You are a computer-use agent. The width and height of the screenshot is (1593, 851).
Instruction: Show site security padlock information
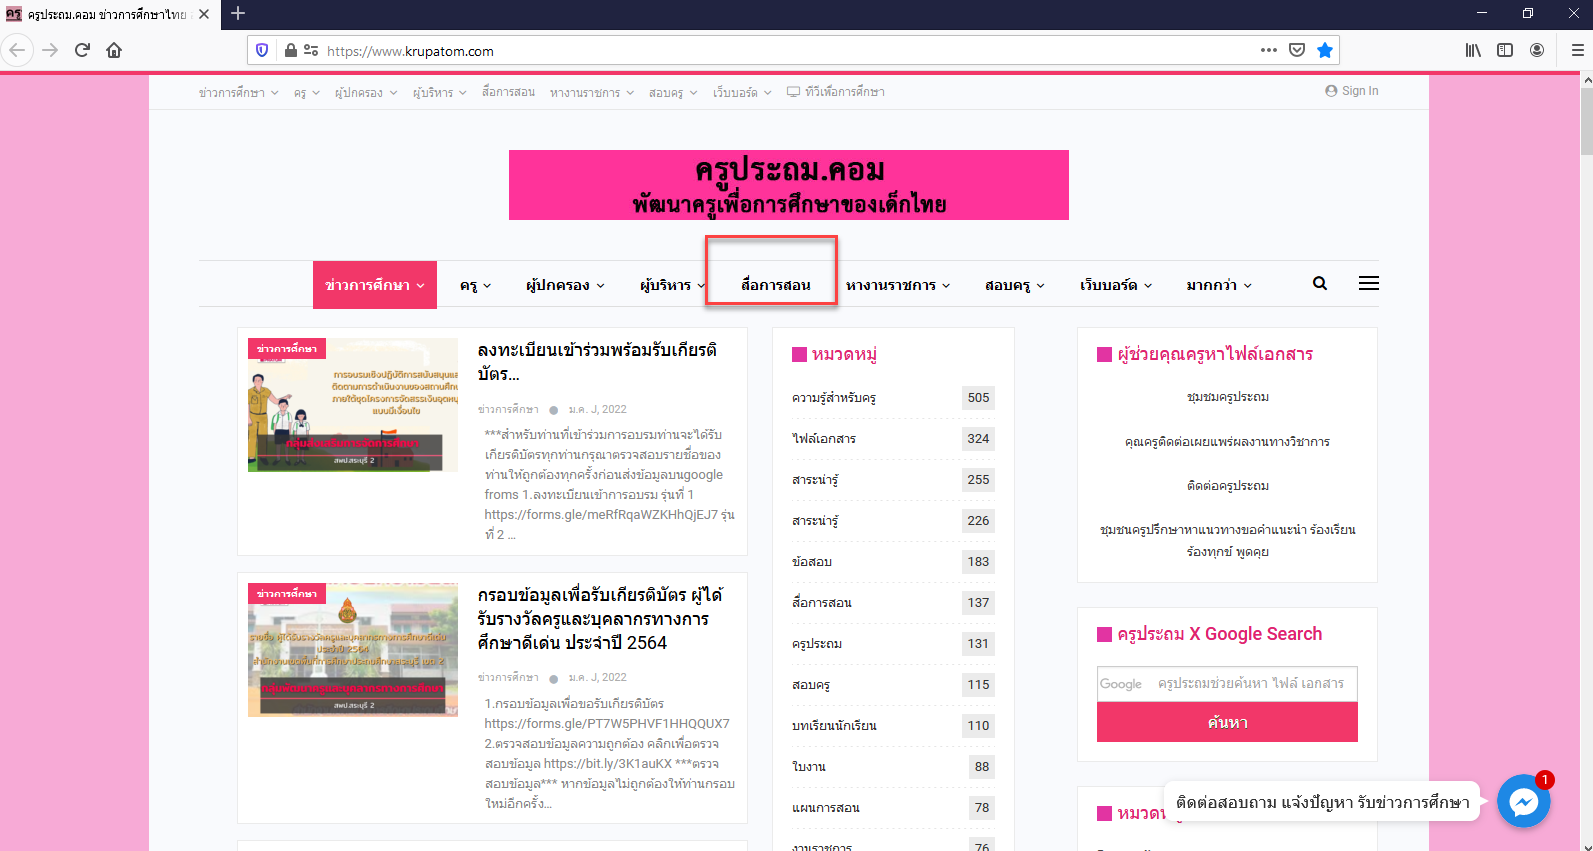pyautogui.click(x=291, y=50)
